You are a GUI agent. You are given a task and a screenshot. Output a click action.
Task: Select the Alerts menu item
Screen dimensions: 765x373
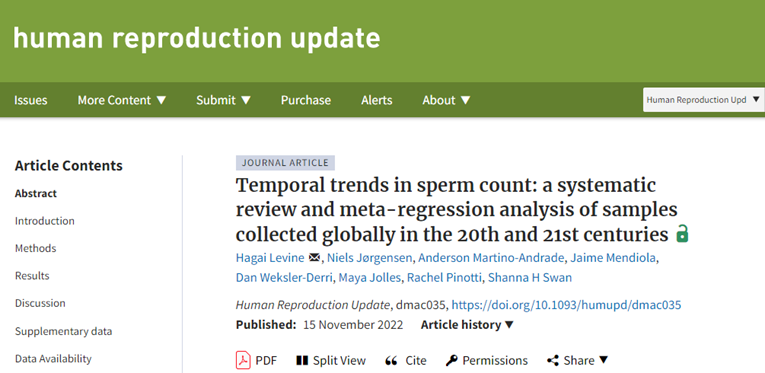[x=377, y=100]
